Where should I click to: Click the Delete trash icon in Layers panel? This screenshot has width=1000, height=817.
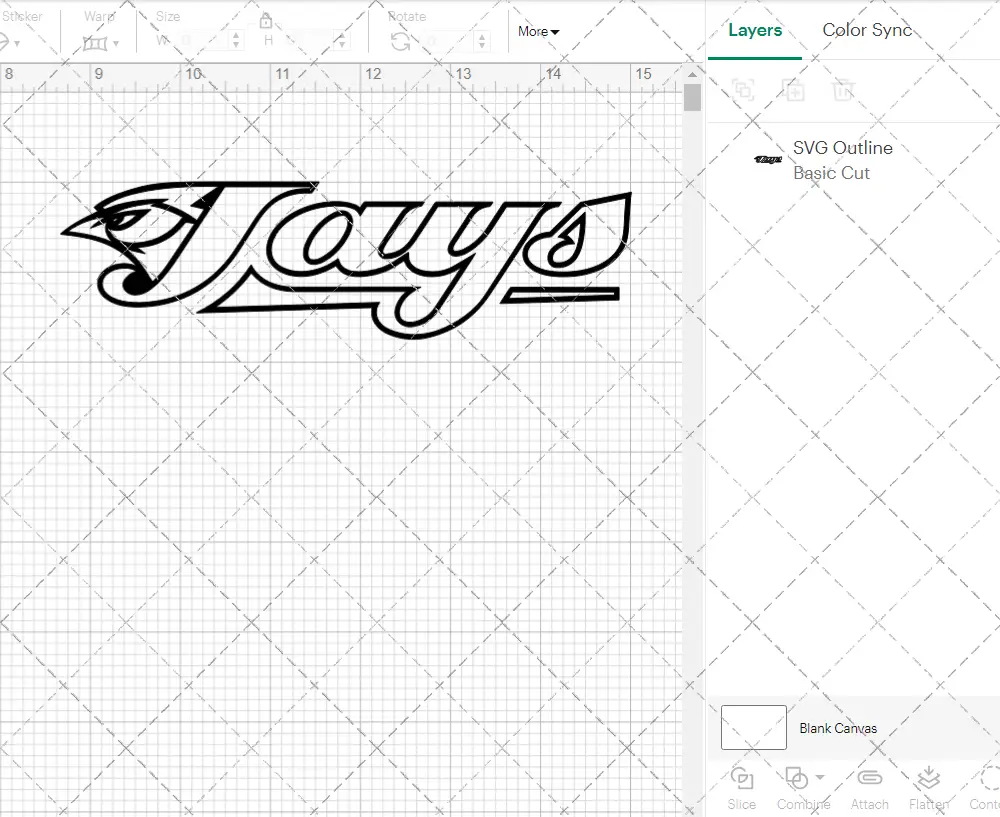[843, 91]
